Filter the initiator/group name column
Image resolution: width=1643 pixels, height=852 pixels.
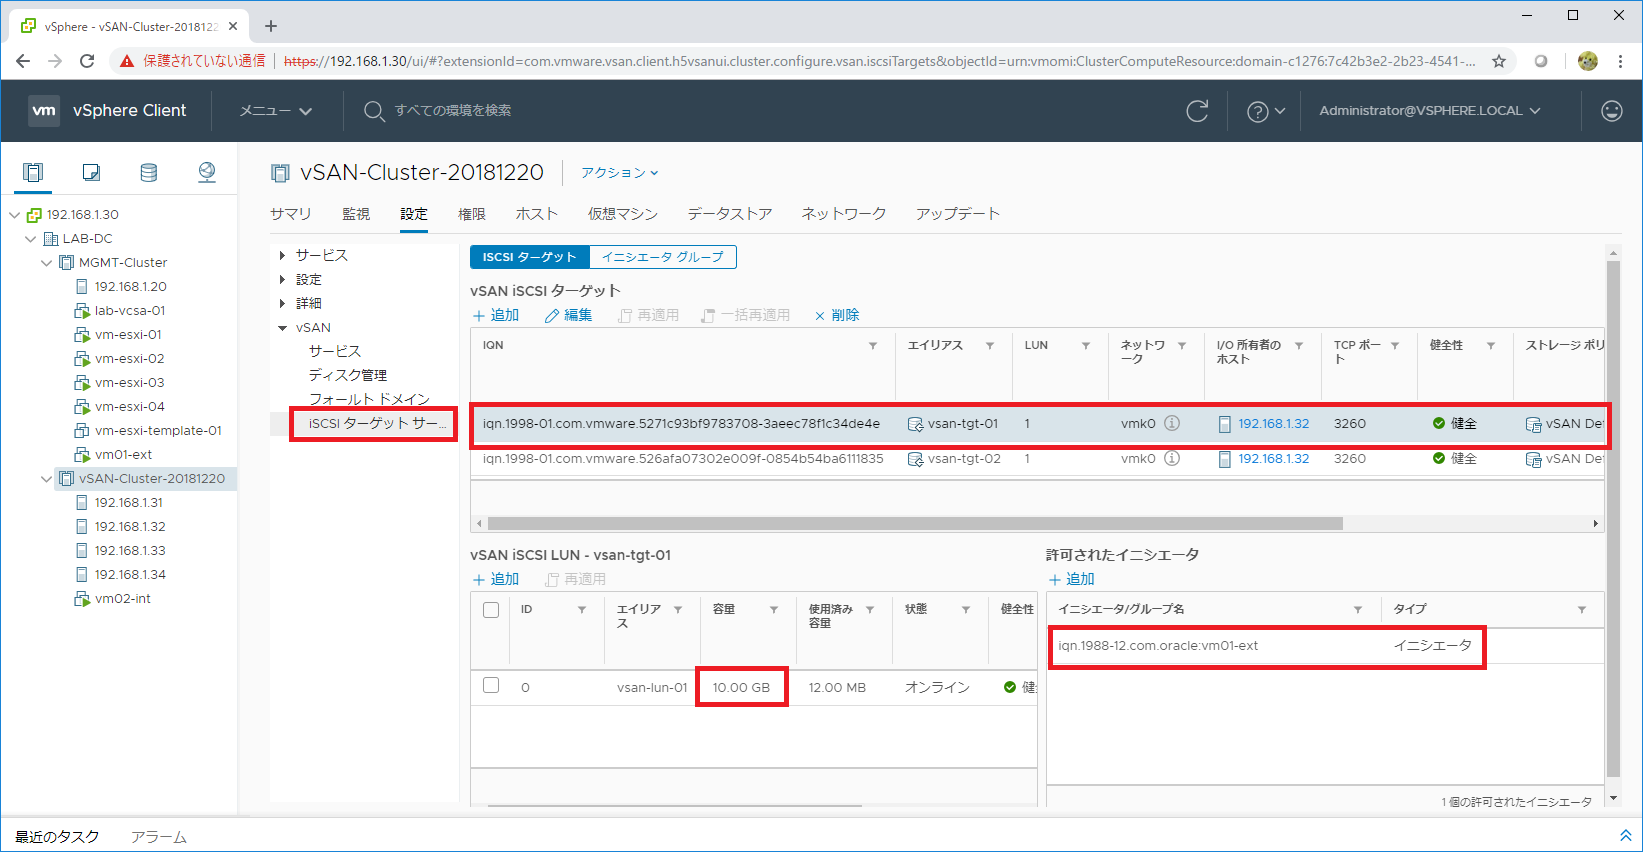coord(1358,610)
